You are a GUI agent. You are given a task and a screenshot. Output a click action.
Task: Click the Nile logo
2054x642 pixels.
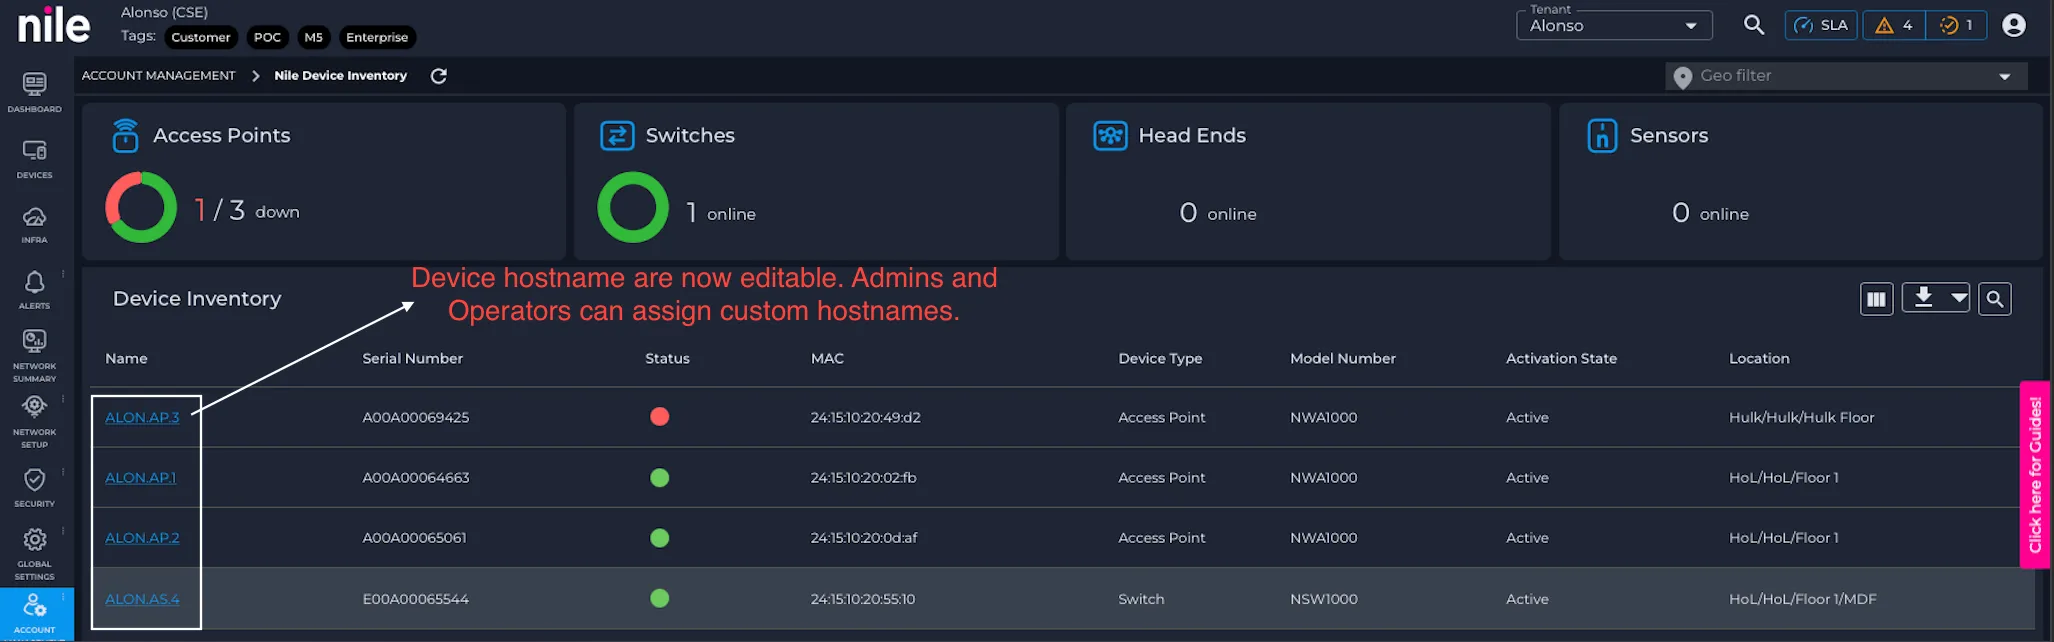click(54, 25)
